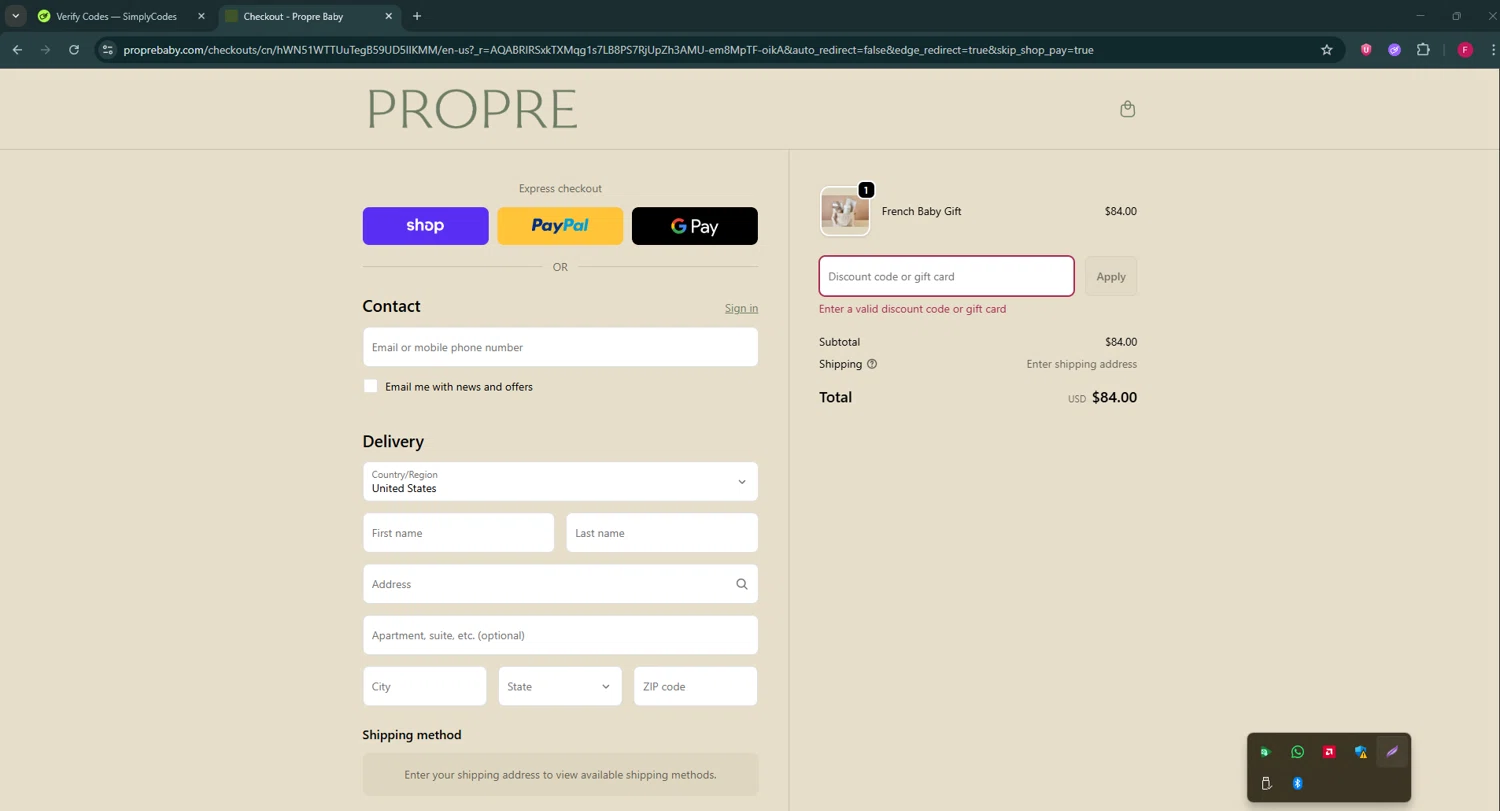The width and height of the screenshot is (1500, 811).
Task: Pay with PayPal button
Action: tap(560, 226)
